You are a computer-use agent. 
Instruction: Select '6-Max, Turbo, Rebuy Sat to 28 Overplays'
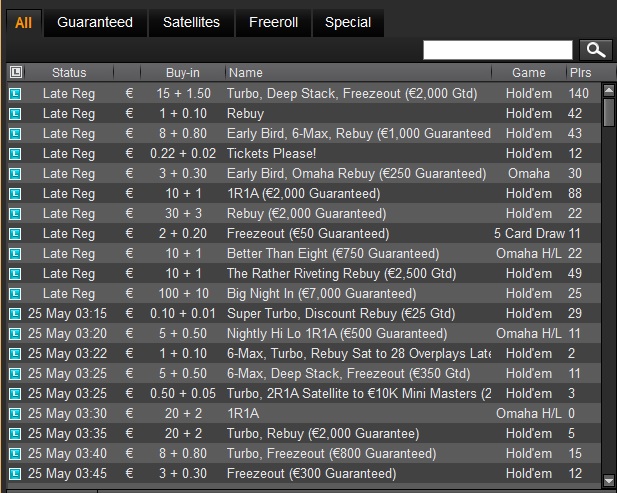click(x=358, y=353)
